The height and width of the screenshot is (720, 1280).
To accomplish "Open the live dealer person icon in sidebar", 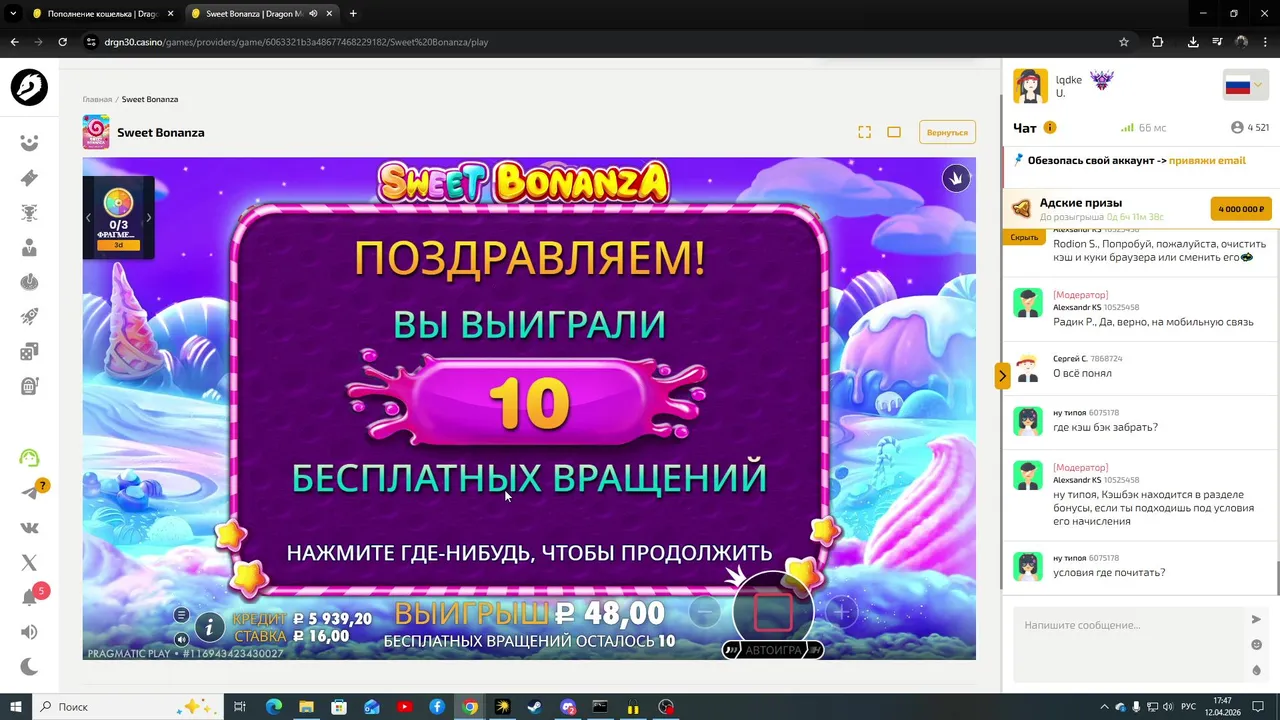I will point(29,247).
